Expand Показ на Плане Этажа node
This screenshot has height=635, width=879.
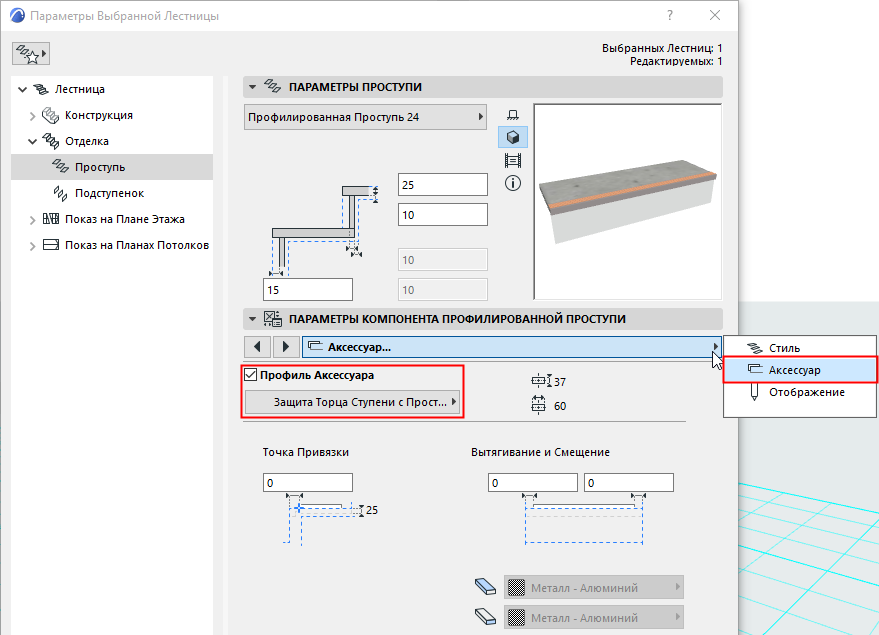33,220
